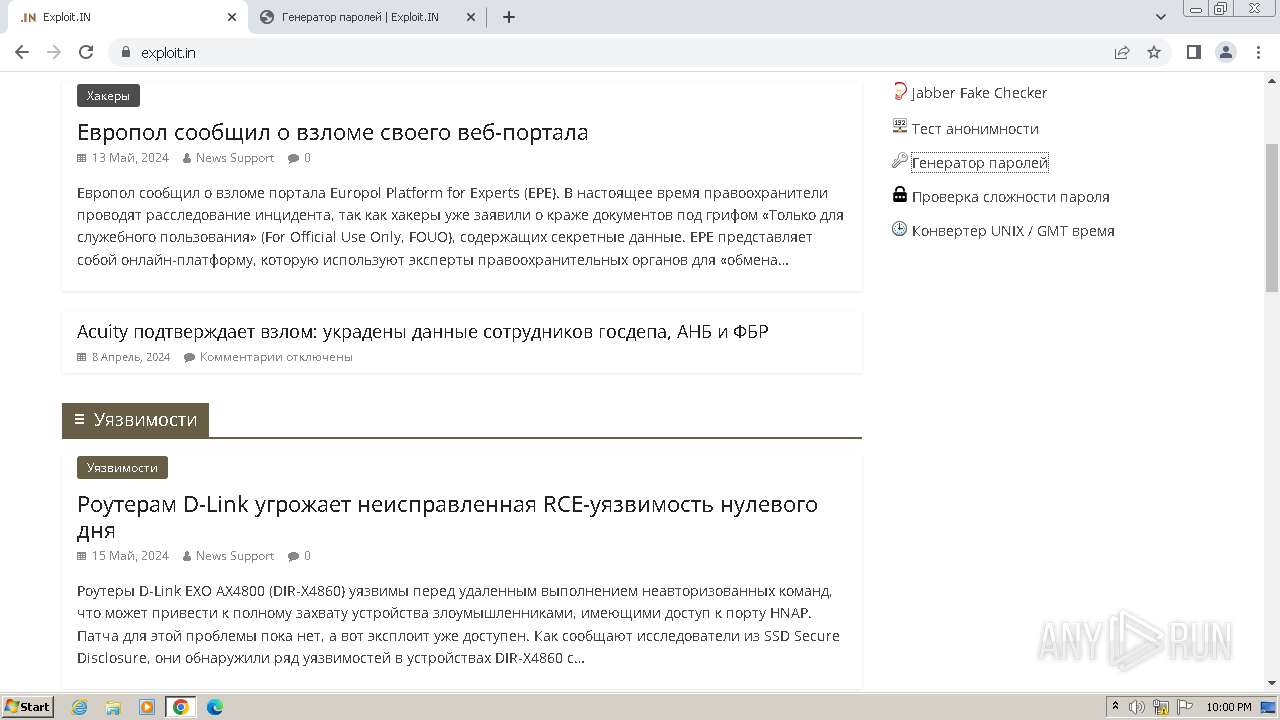
Task: Click the Уязвимости section heading
Action: pos(135,420)
